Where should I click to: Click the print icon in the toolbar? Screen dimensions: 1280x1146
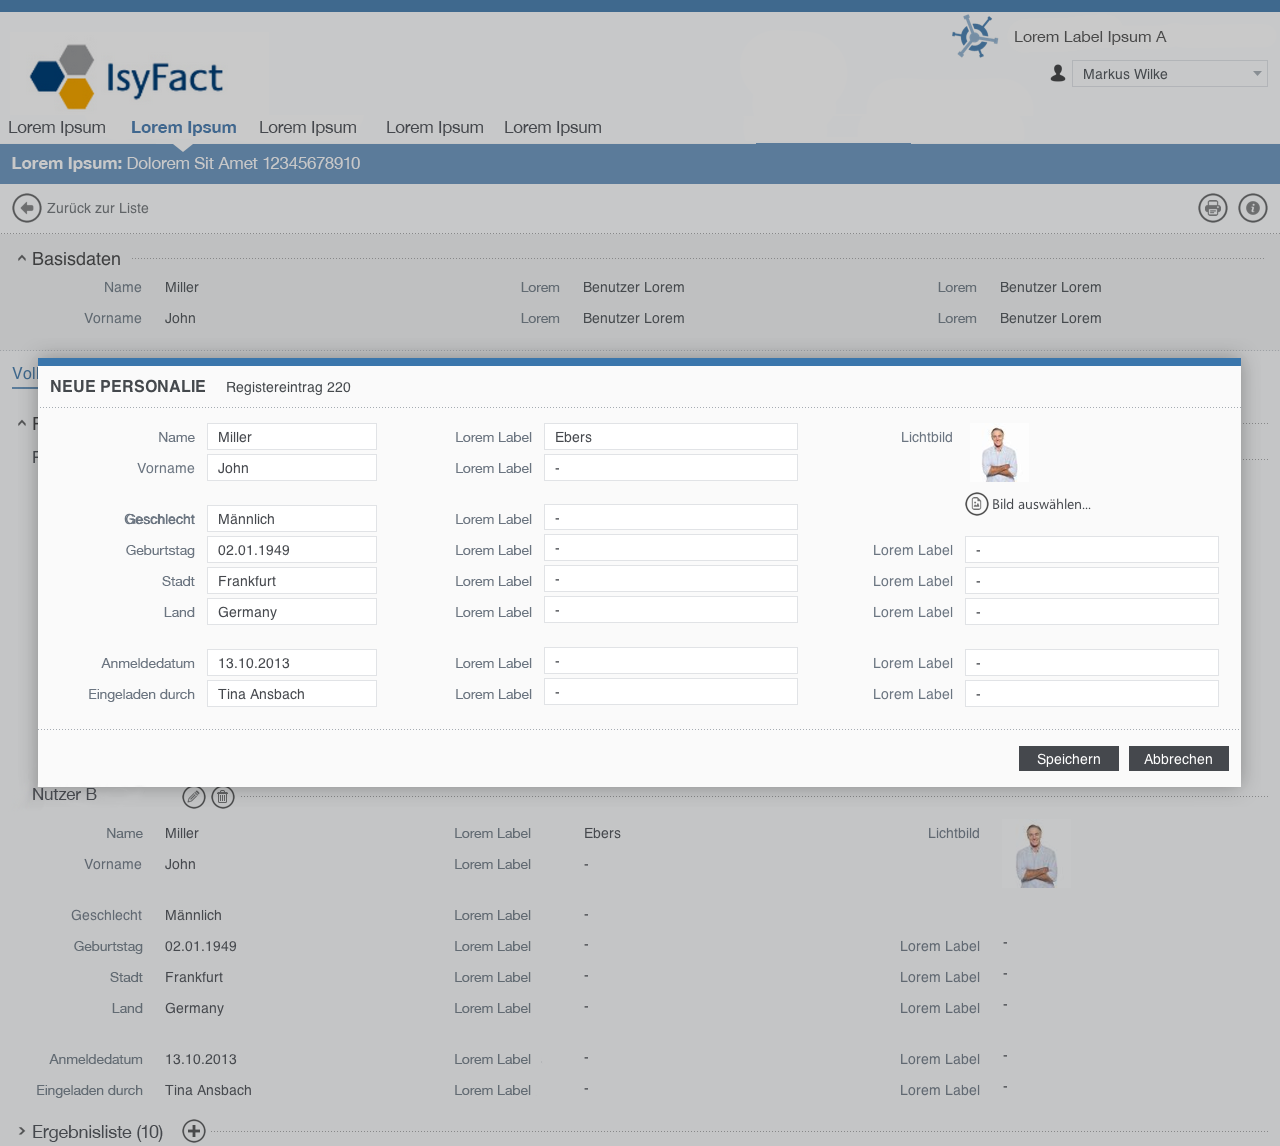pyautogui.click(x=1213, y=208)
